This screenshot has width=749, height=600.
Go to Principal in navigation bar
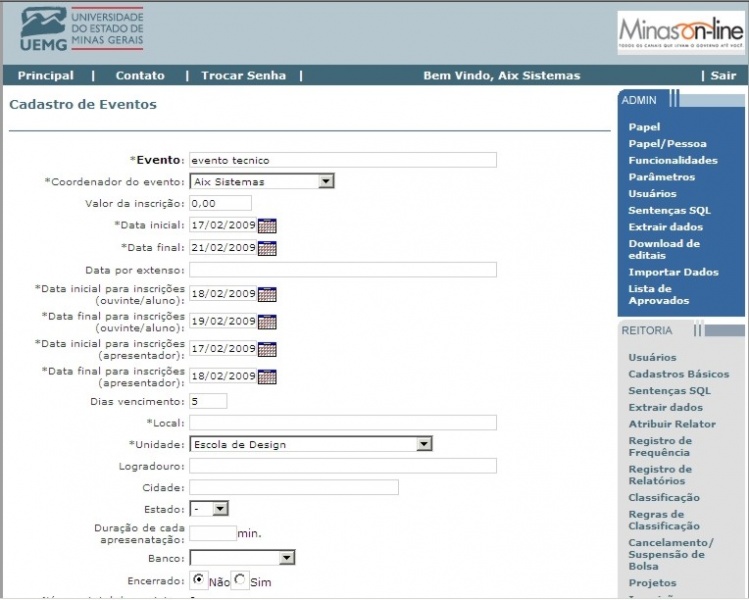pos(46,75)
